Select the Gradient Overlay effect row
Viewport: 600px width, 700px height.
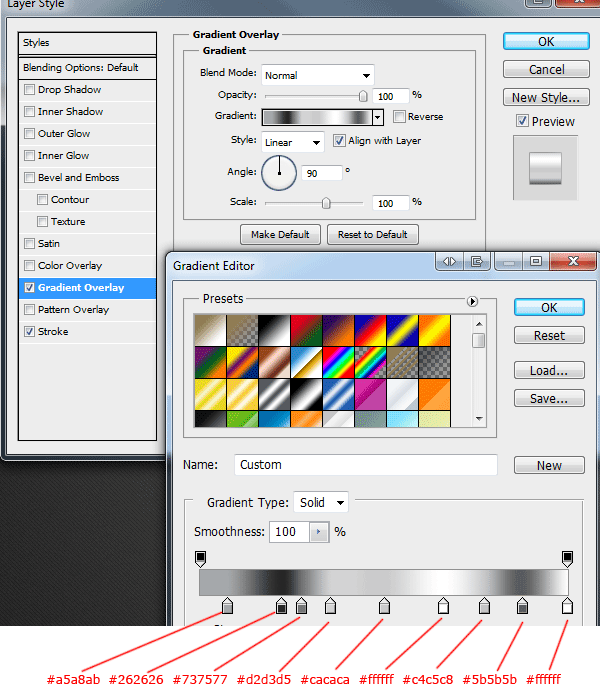[88, 288]
